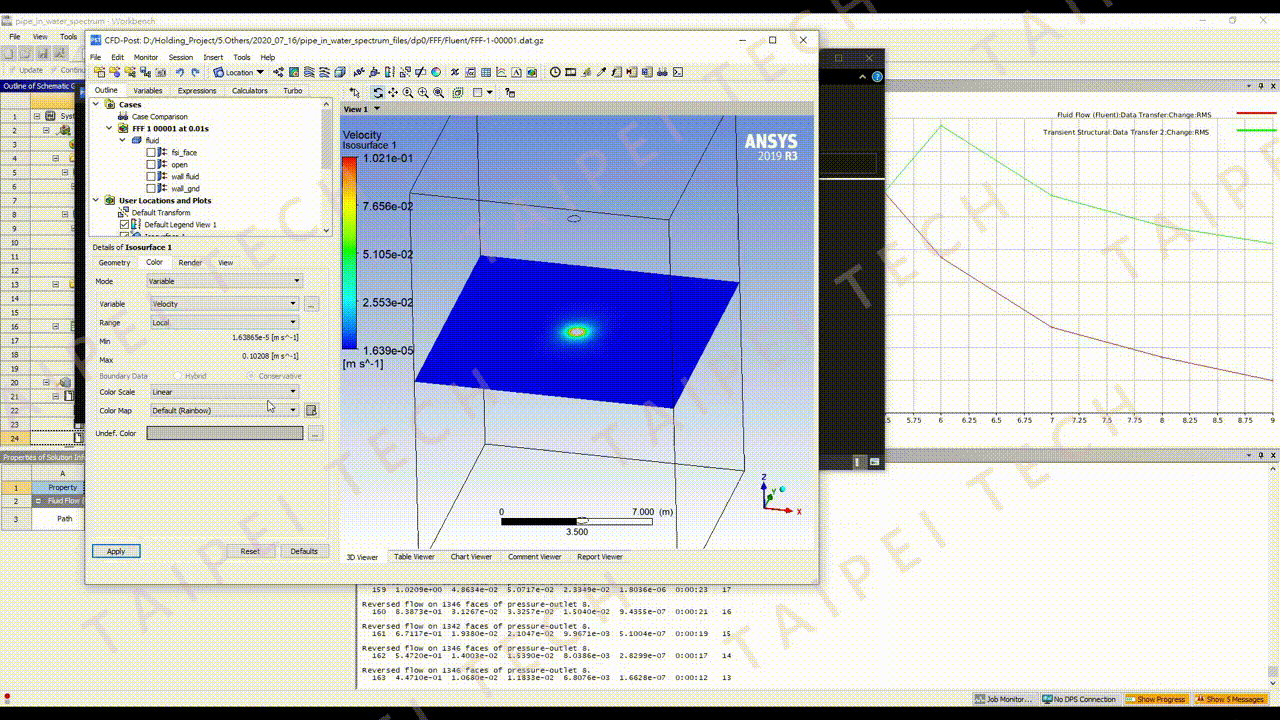Select the Zoom Box tool in the viewer toolbar
1280x720 pixels.
click(423, 92)
